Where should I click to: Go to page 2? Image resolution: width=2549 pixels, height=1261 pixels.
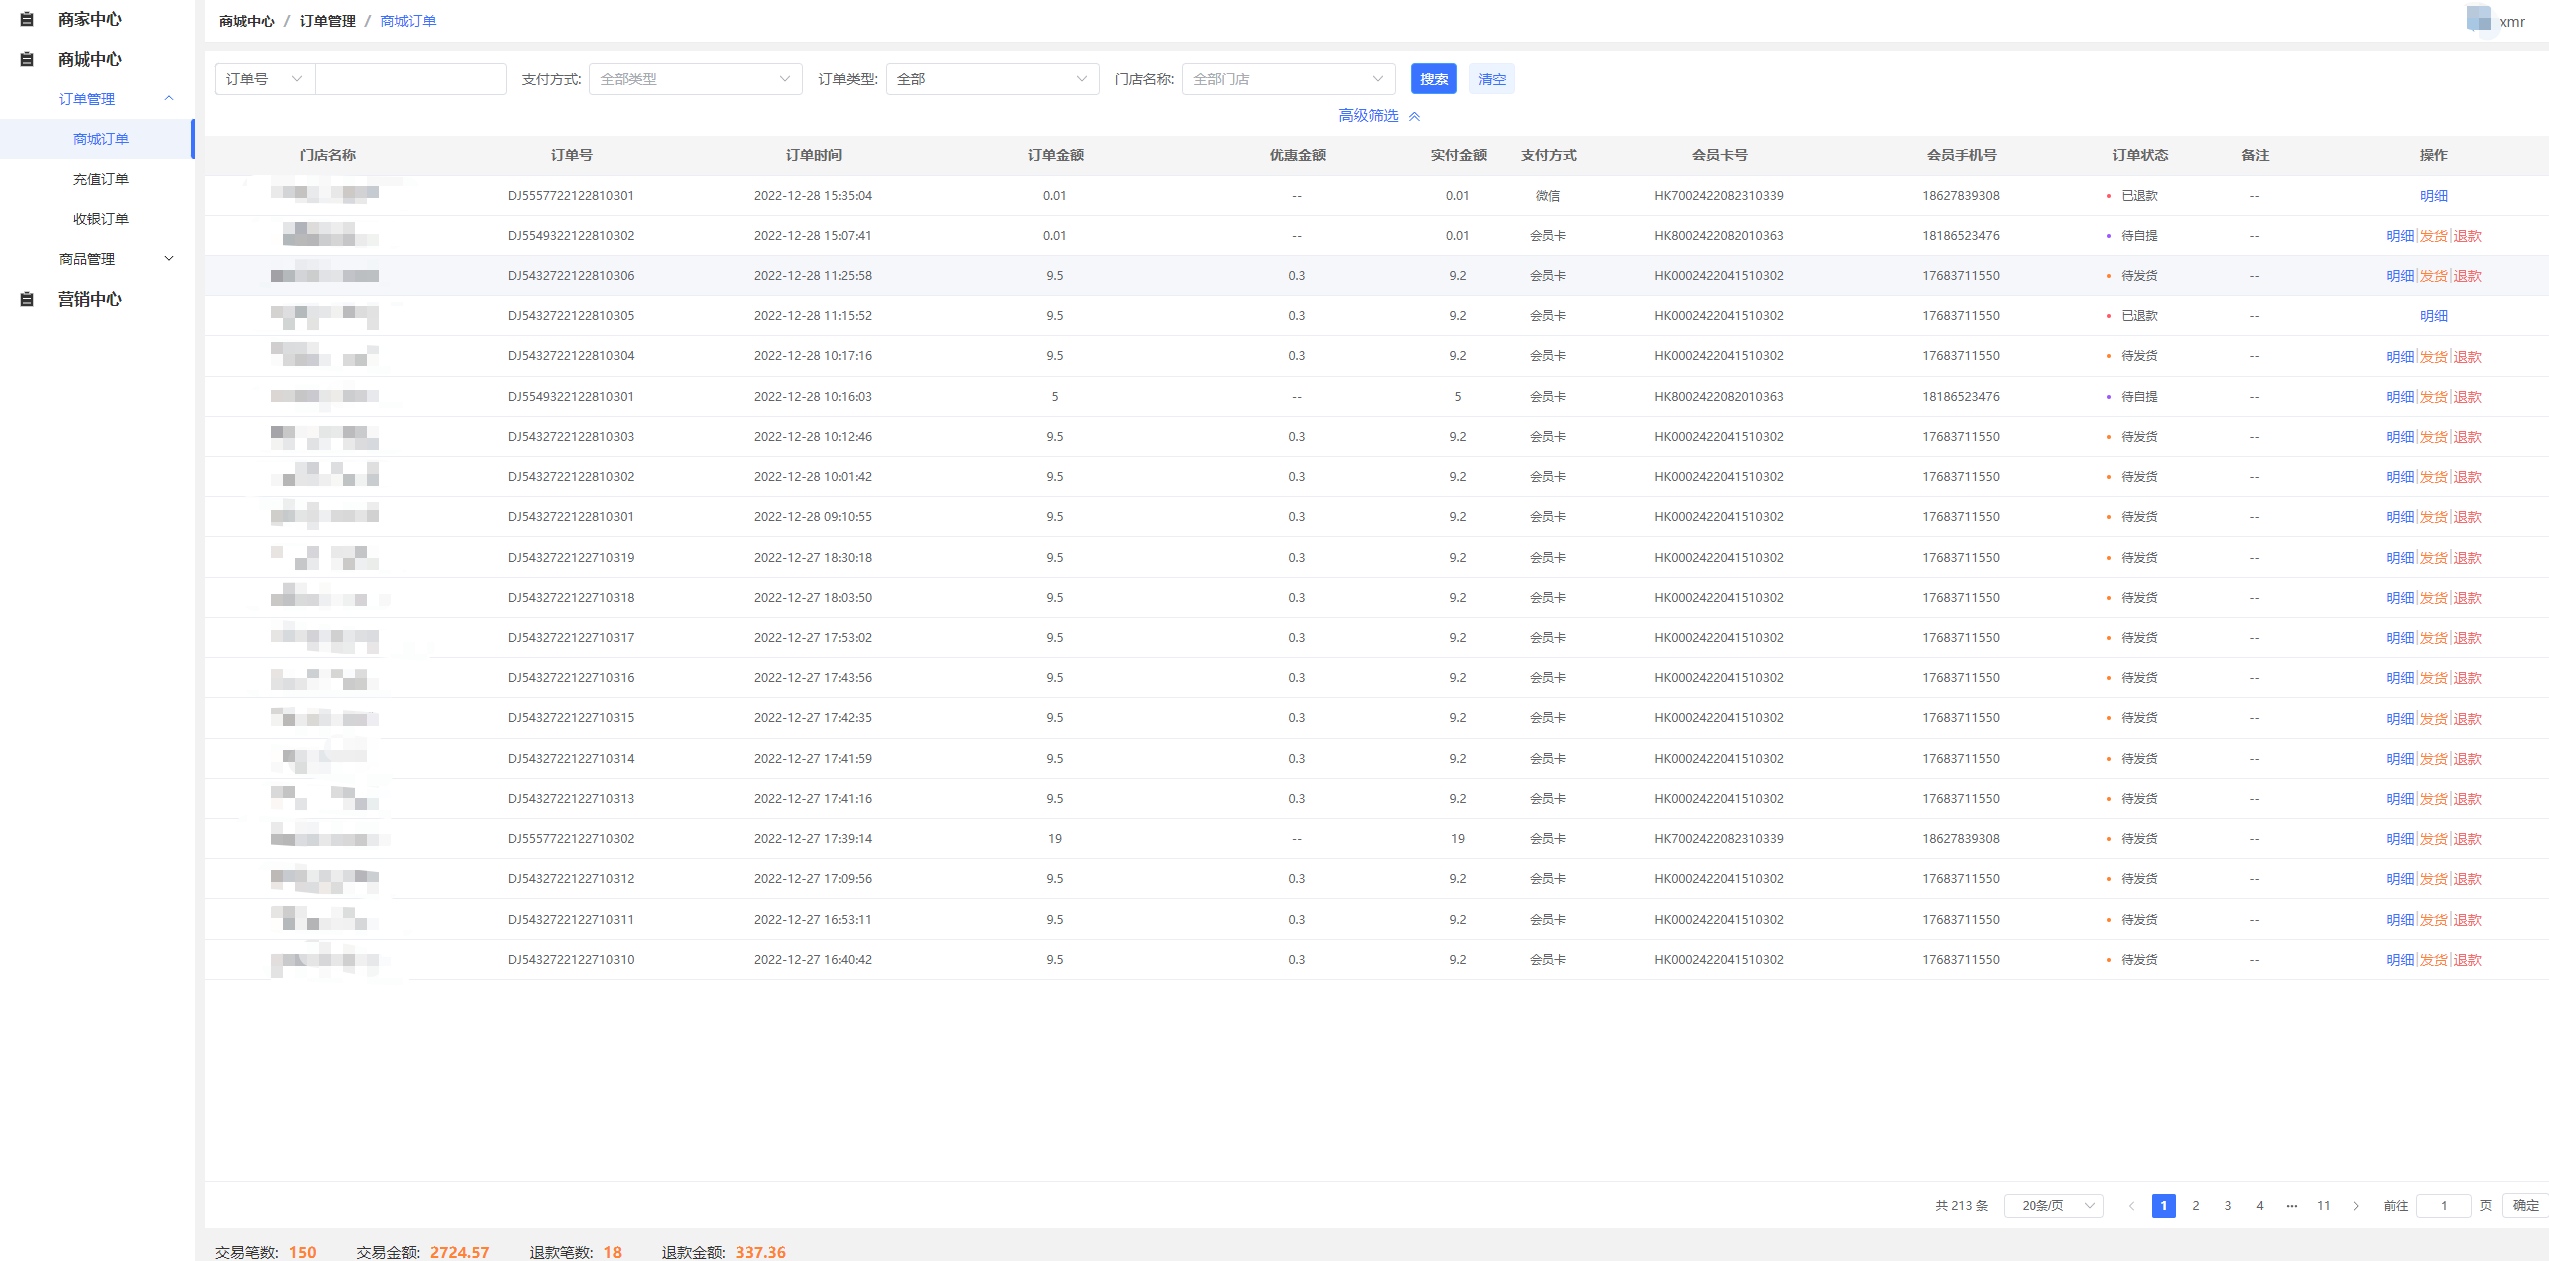click(x=2195, y=1205)
